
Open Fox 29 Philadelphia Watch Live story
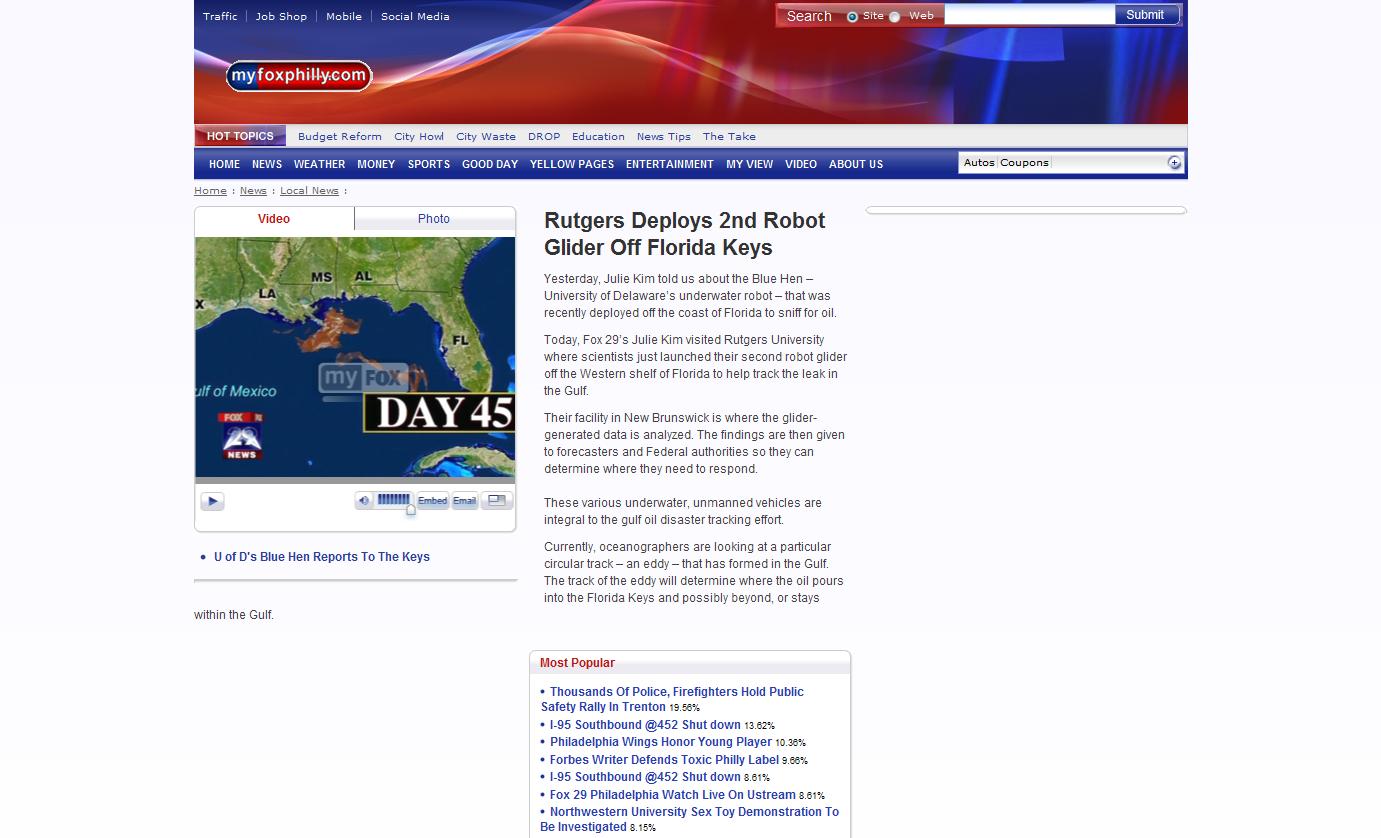[672, 795]
